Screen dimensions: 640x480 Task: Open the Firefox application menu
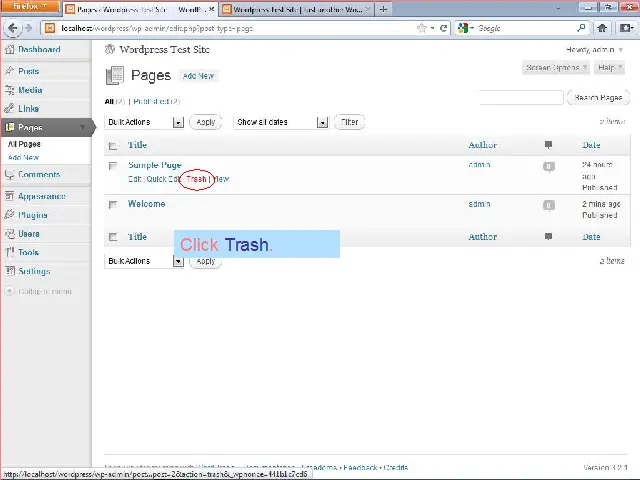[x=30, y=7]
